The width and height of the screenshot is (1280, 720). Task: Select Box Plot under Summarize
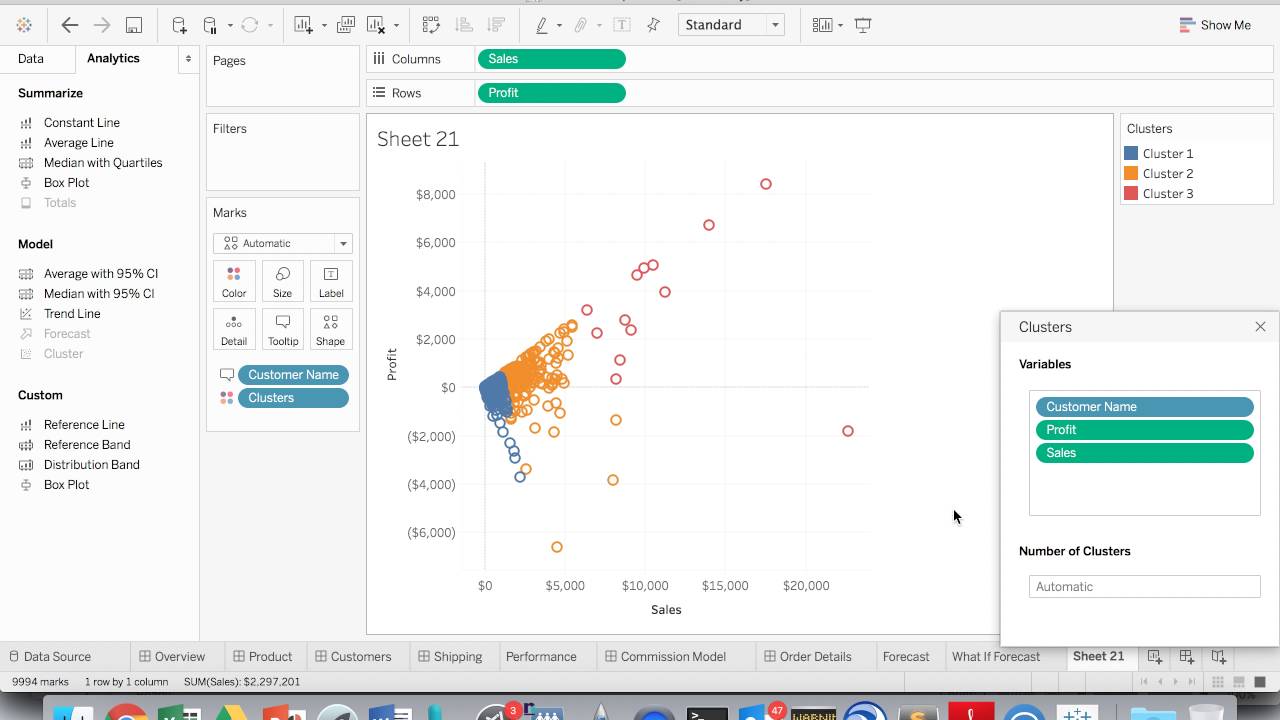pyautogui.click(x=67, y=183)
